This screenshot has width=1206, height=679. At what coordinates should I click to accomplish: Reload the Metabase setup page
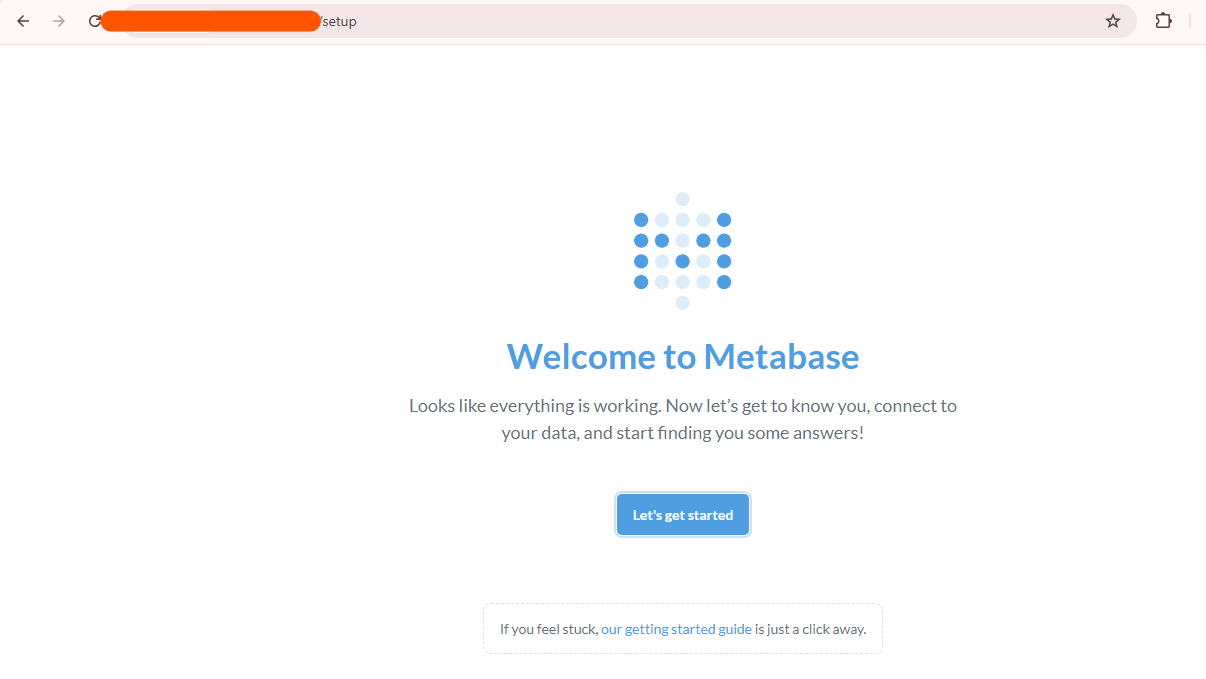[95, 21]
